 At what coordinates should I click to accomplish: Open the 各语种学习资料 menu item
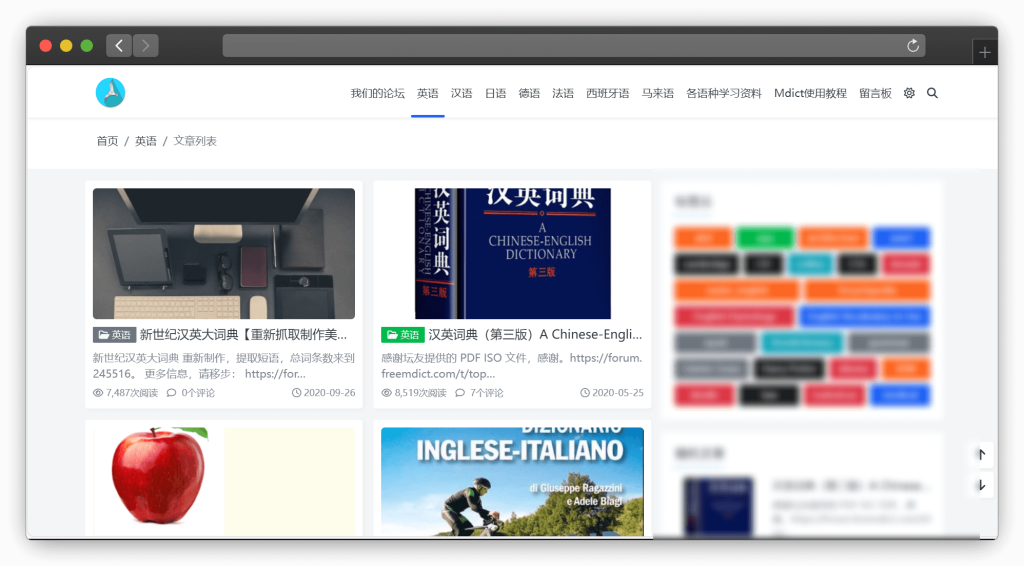724,93
